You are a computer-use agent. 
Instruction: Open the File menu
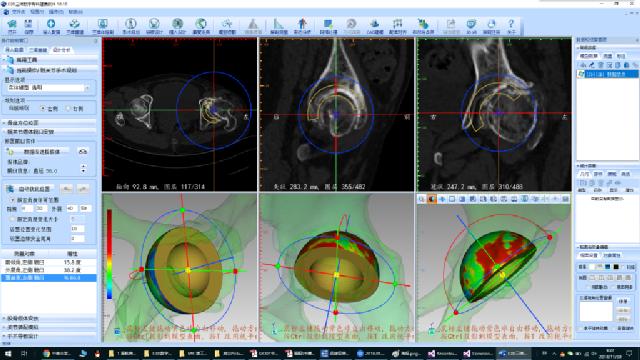[x=18, y=12]
